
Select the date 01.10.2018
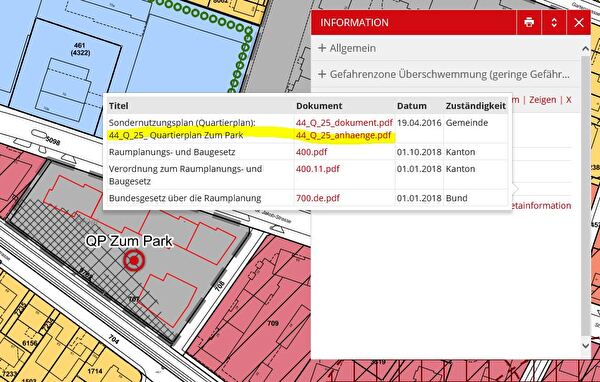[419, 152]
